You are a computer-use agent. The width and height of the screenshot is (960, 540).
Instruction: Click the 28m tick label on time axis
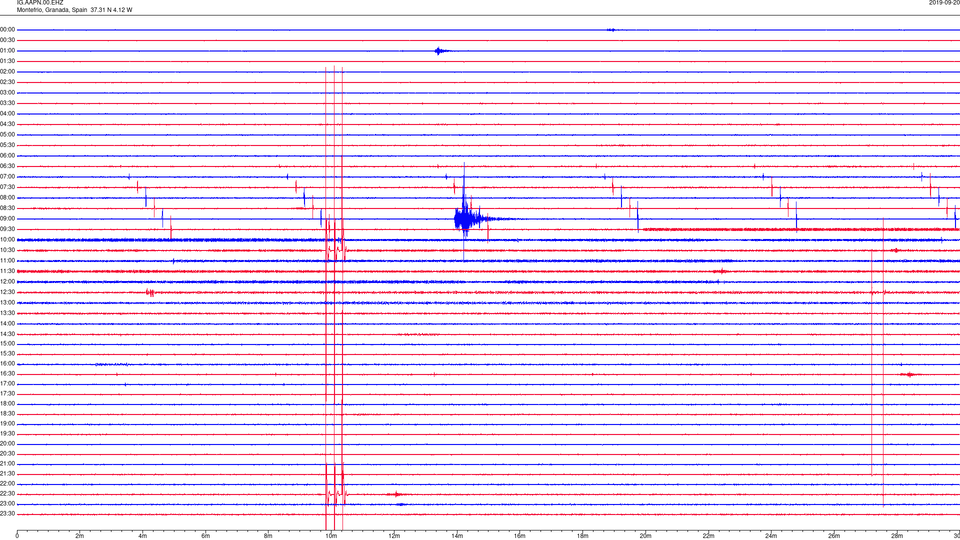pos(897,536)
